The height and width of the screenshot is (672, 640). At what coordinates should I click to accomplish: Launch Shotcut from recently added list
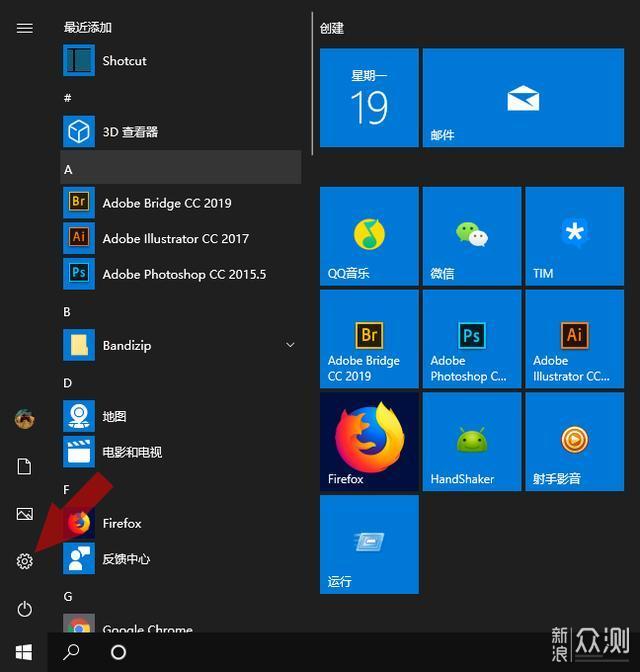pyautogui.click(x=180, y=60)
